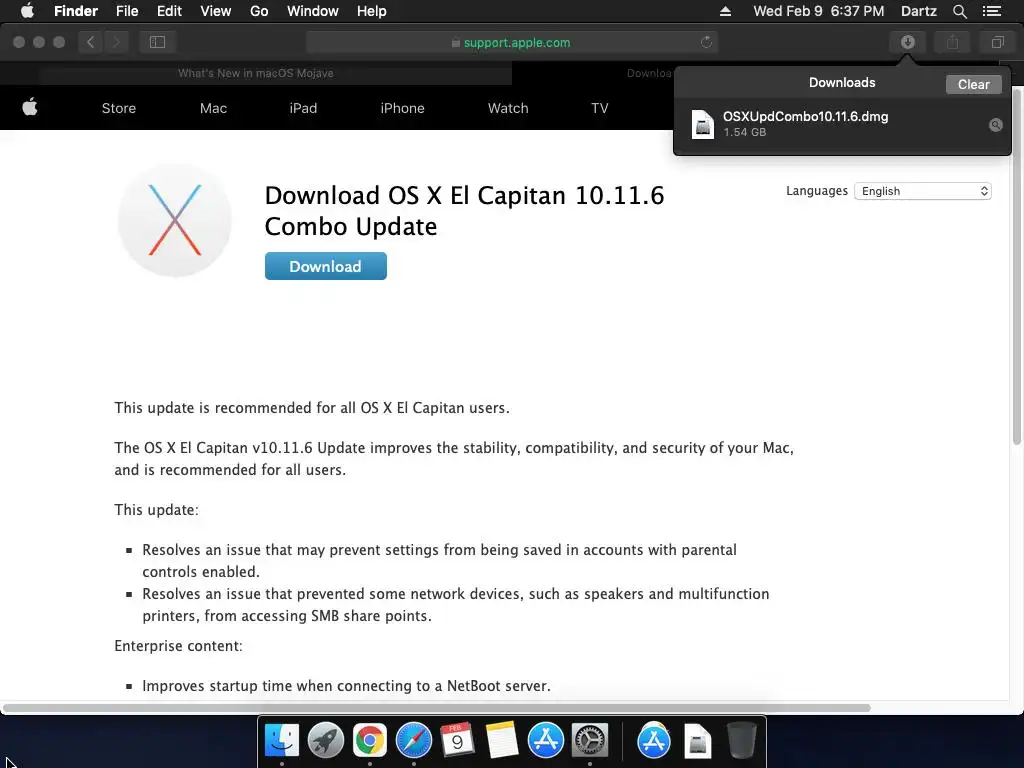
Task: Toggle the Safari downloads button
Action: coord(907,42)
